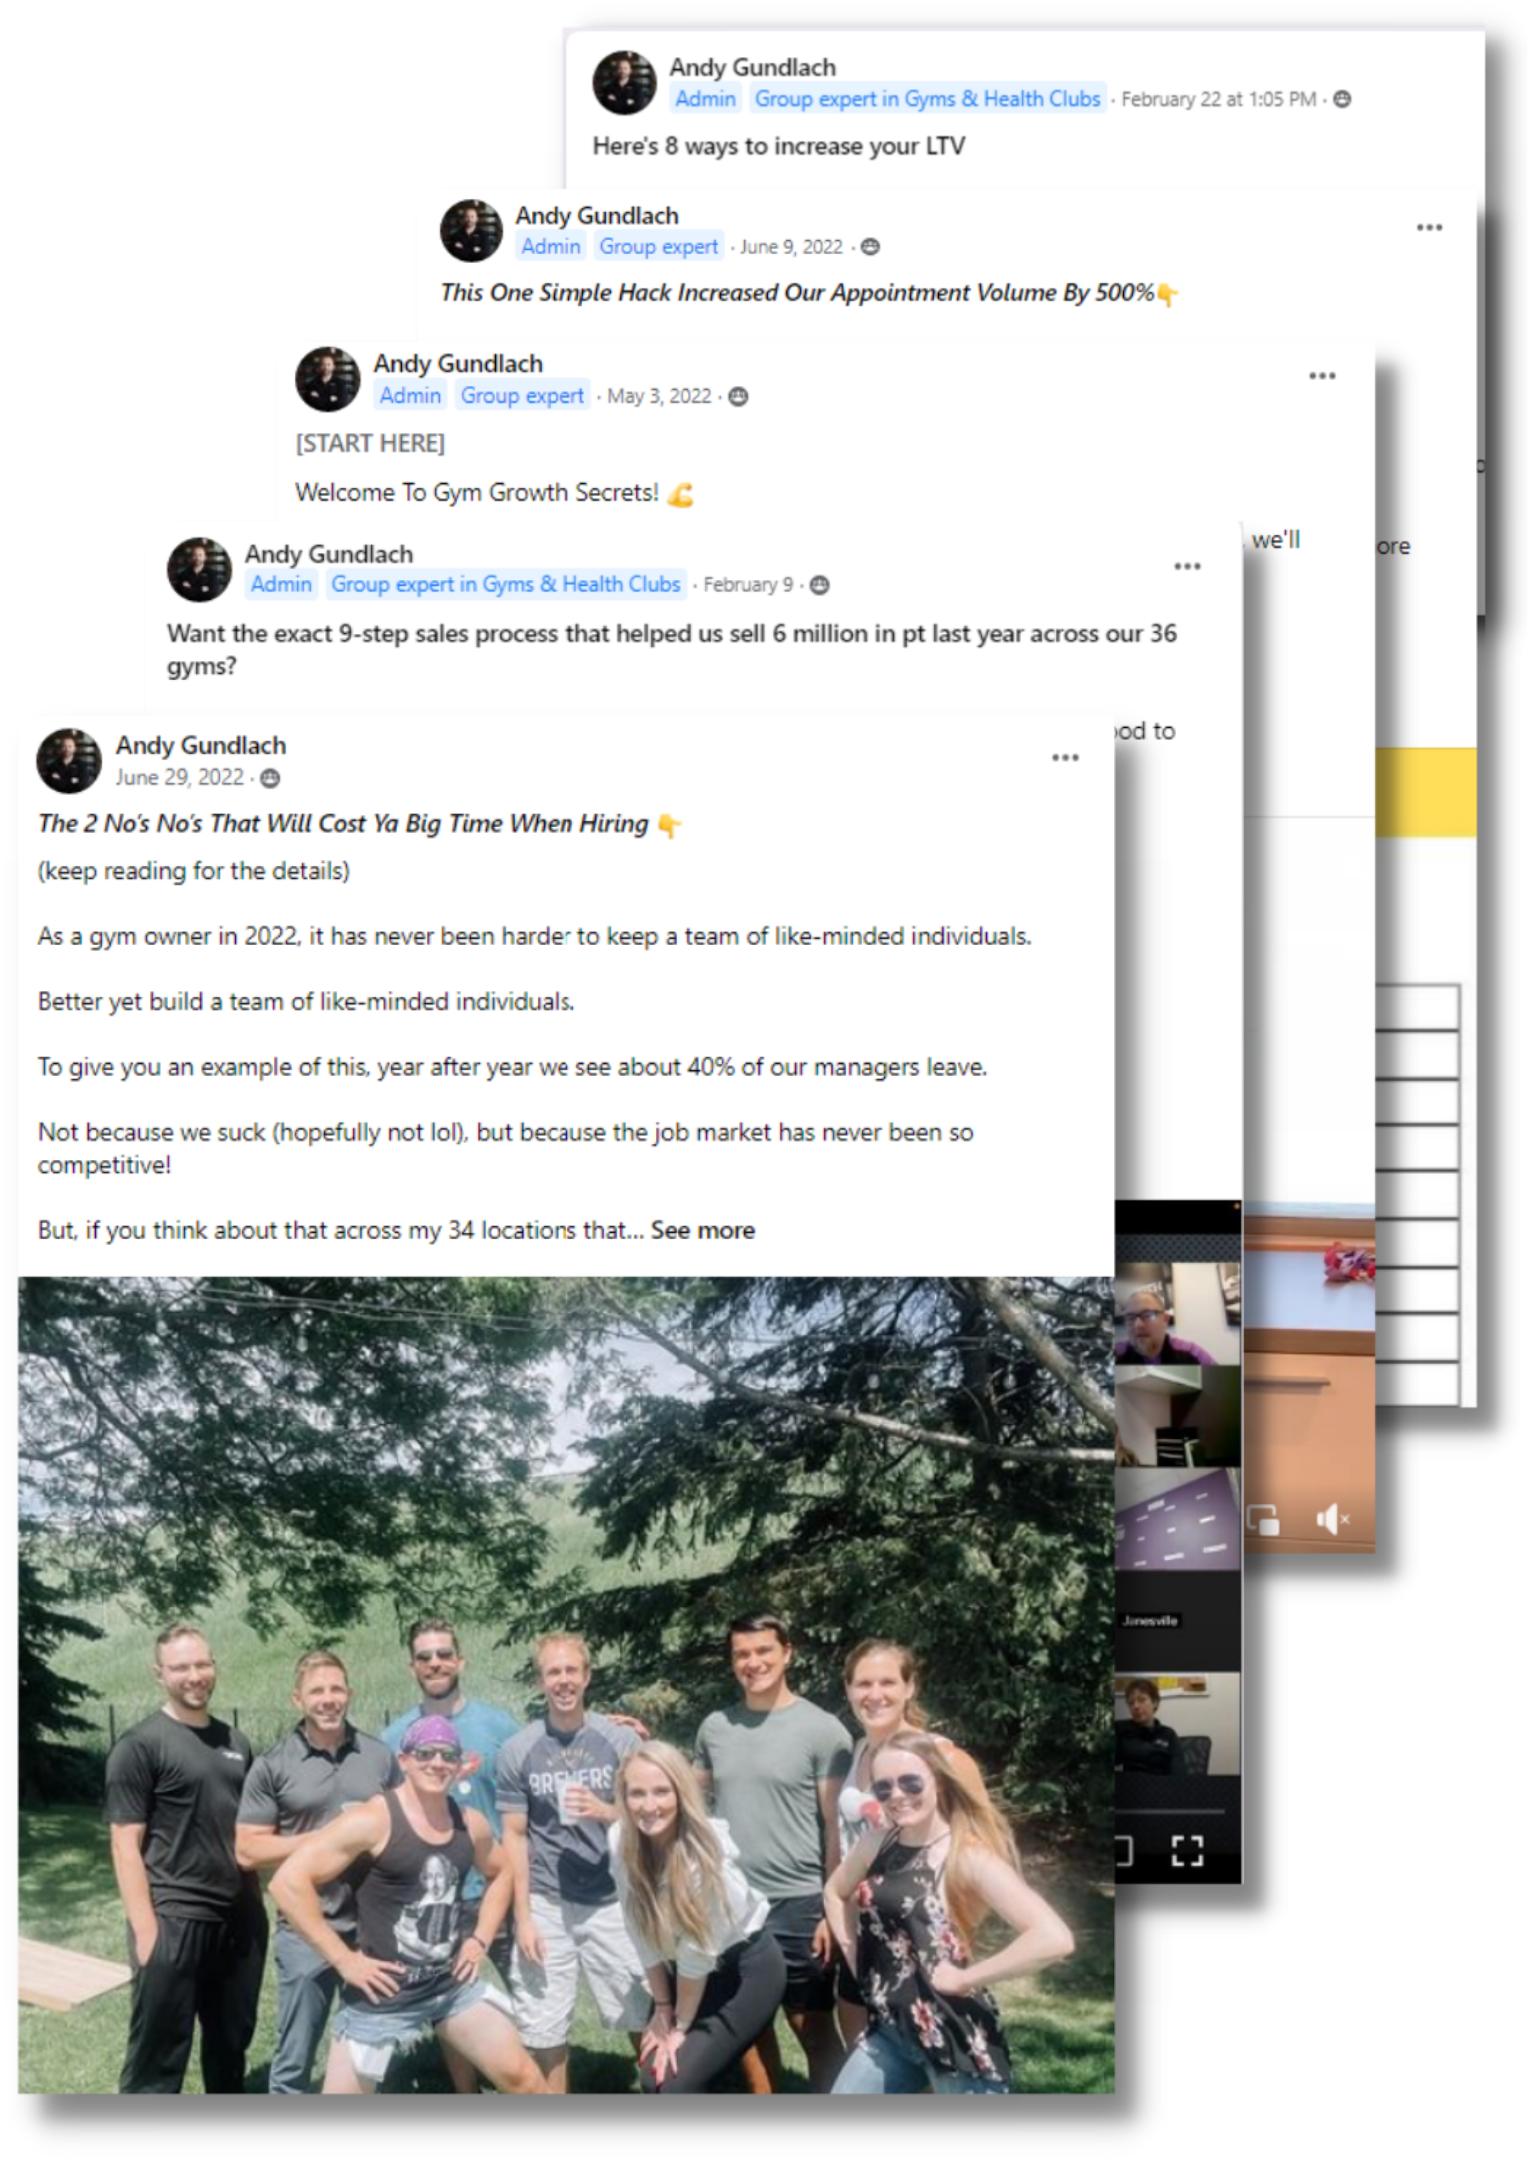The height and width of the screenshot is (2160, 1527).
Task: Click the picture-in-picture icon on video
Action: coord(1263,1519)
